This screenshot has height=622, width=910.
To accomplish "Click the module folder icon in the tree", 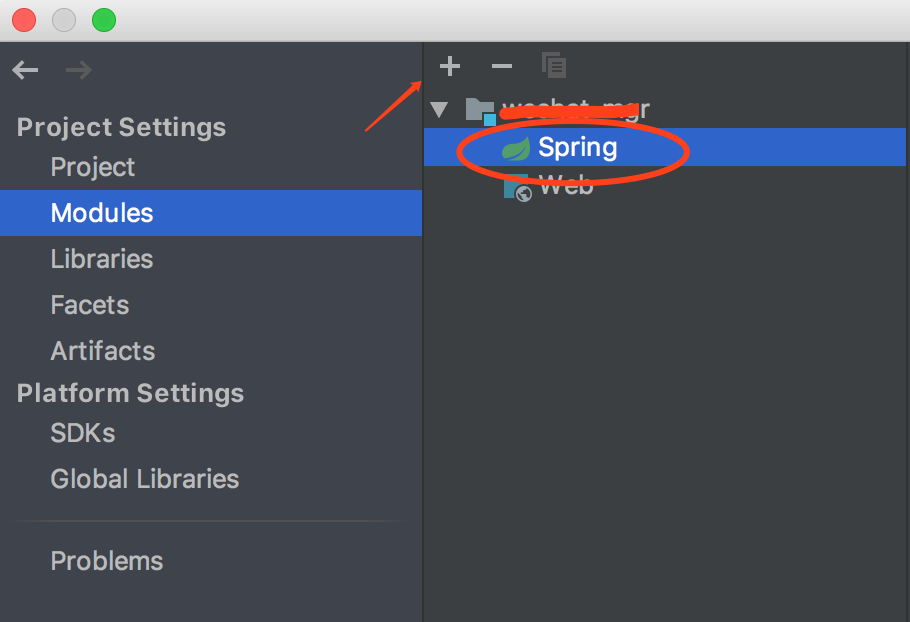I will (479, 109).
